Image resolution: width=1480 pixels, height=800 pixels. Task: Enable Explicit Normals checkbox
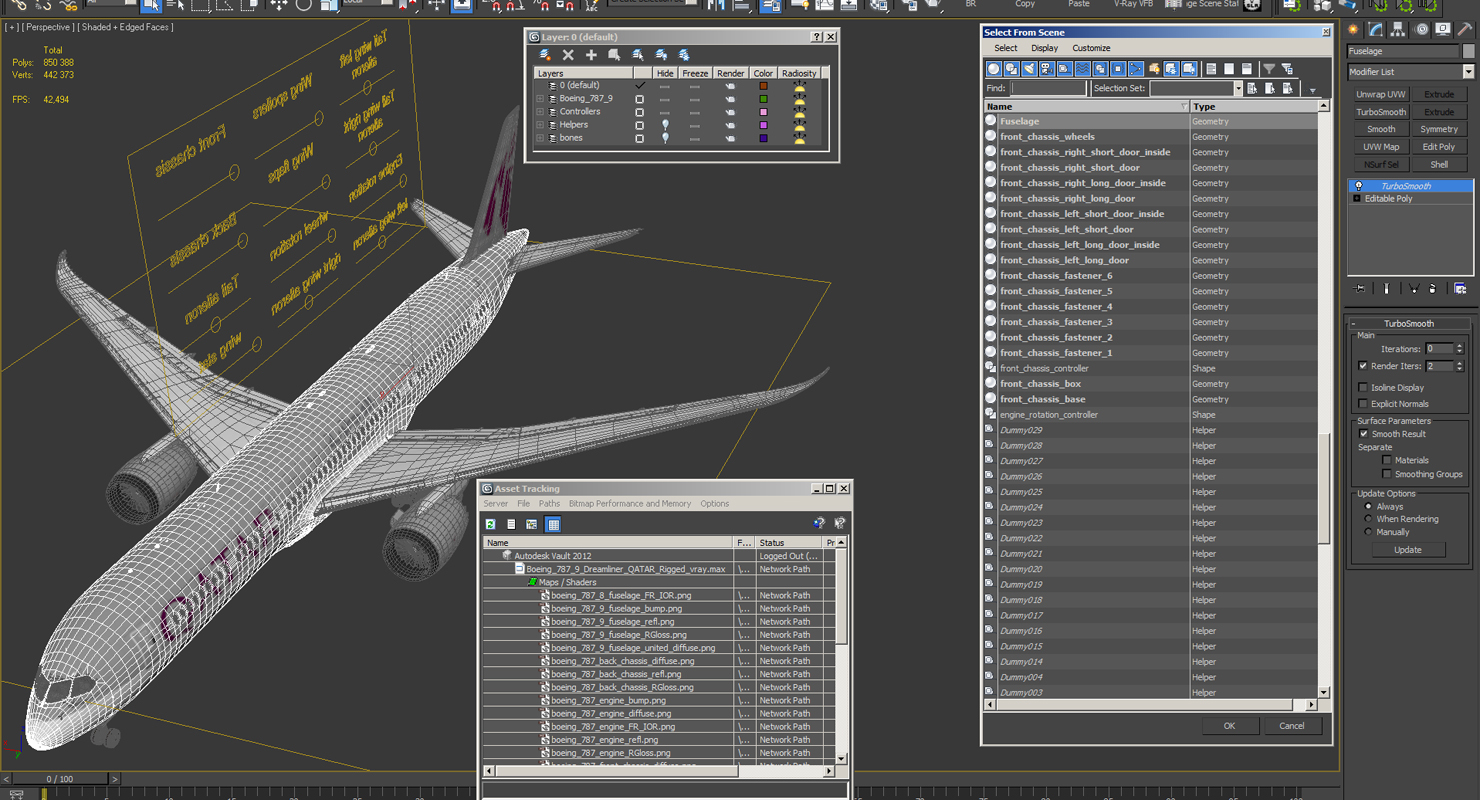click(1363, 404)
